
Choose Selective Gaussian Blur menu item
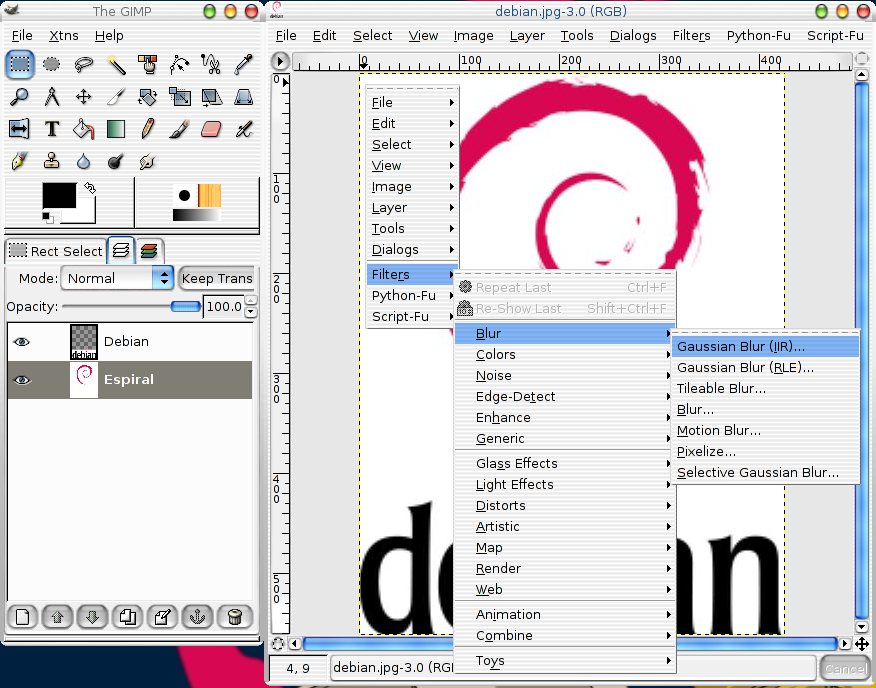coord(764,473)
